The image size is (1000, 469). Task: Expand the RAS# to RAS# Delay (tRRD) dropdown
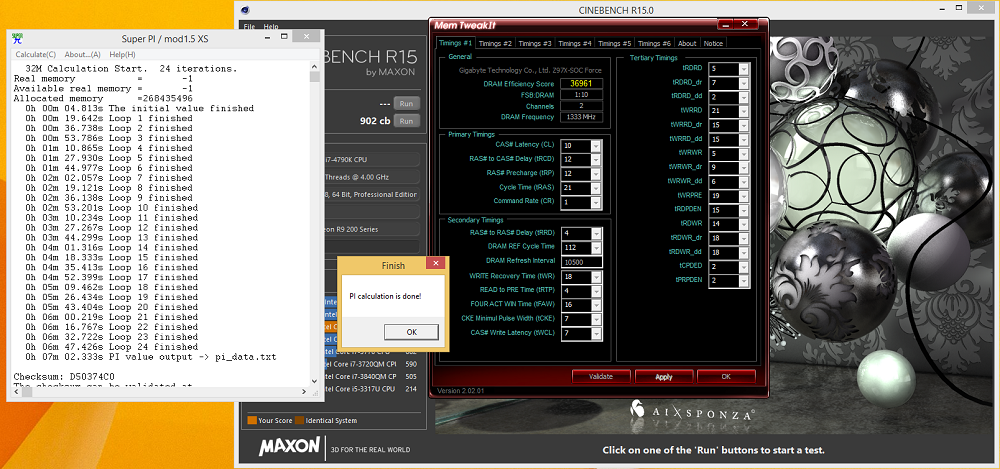tap(596, 233)
